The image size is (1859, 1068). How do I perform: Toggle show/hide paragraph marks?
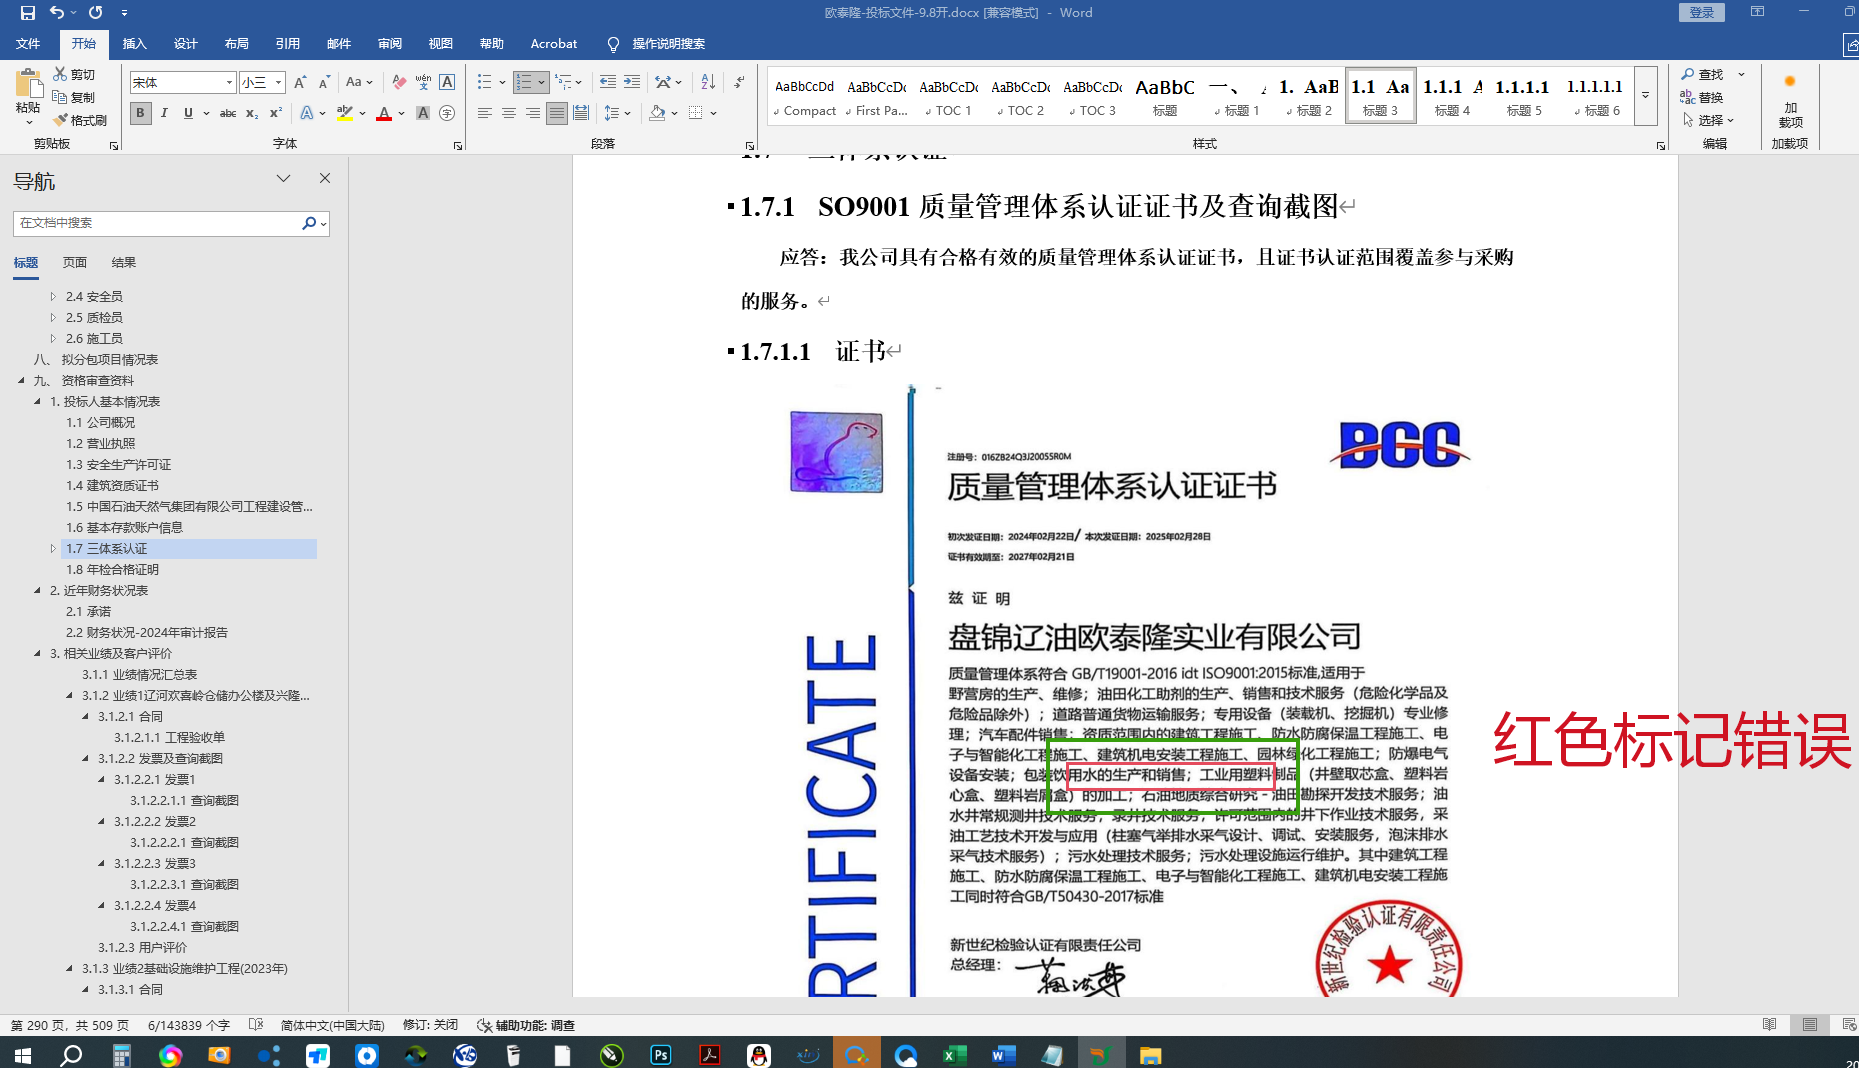click(x=739, y=82)
